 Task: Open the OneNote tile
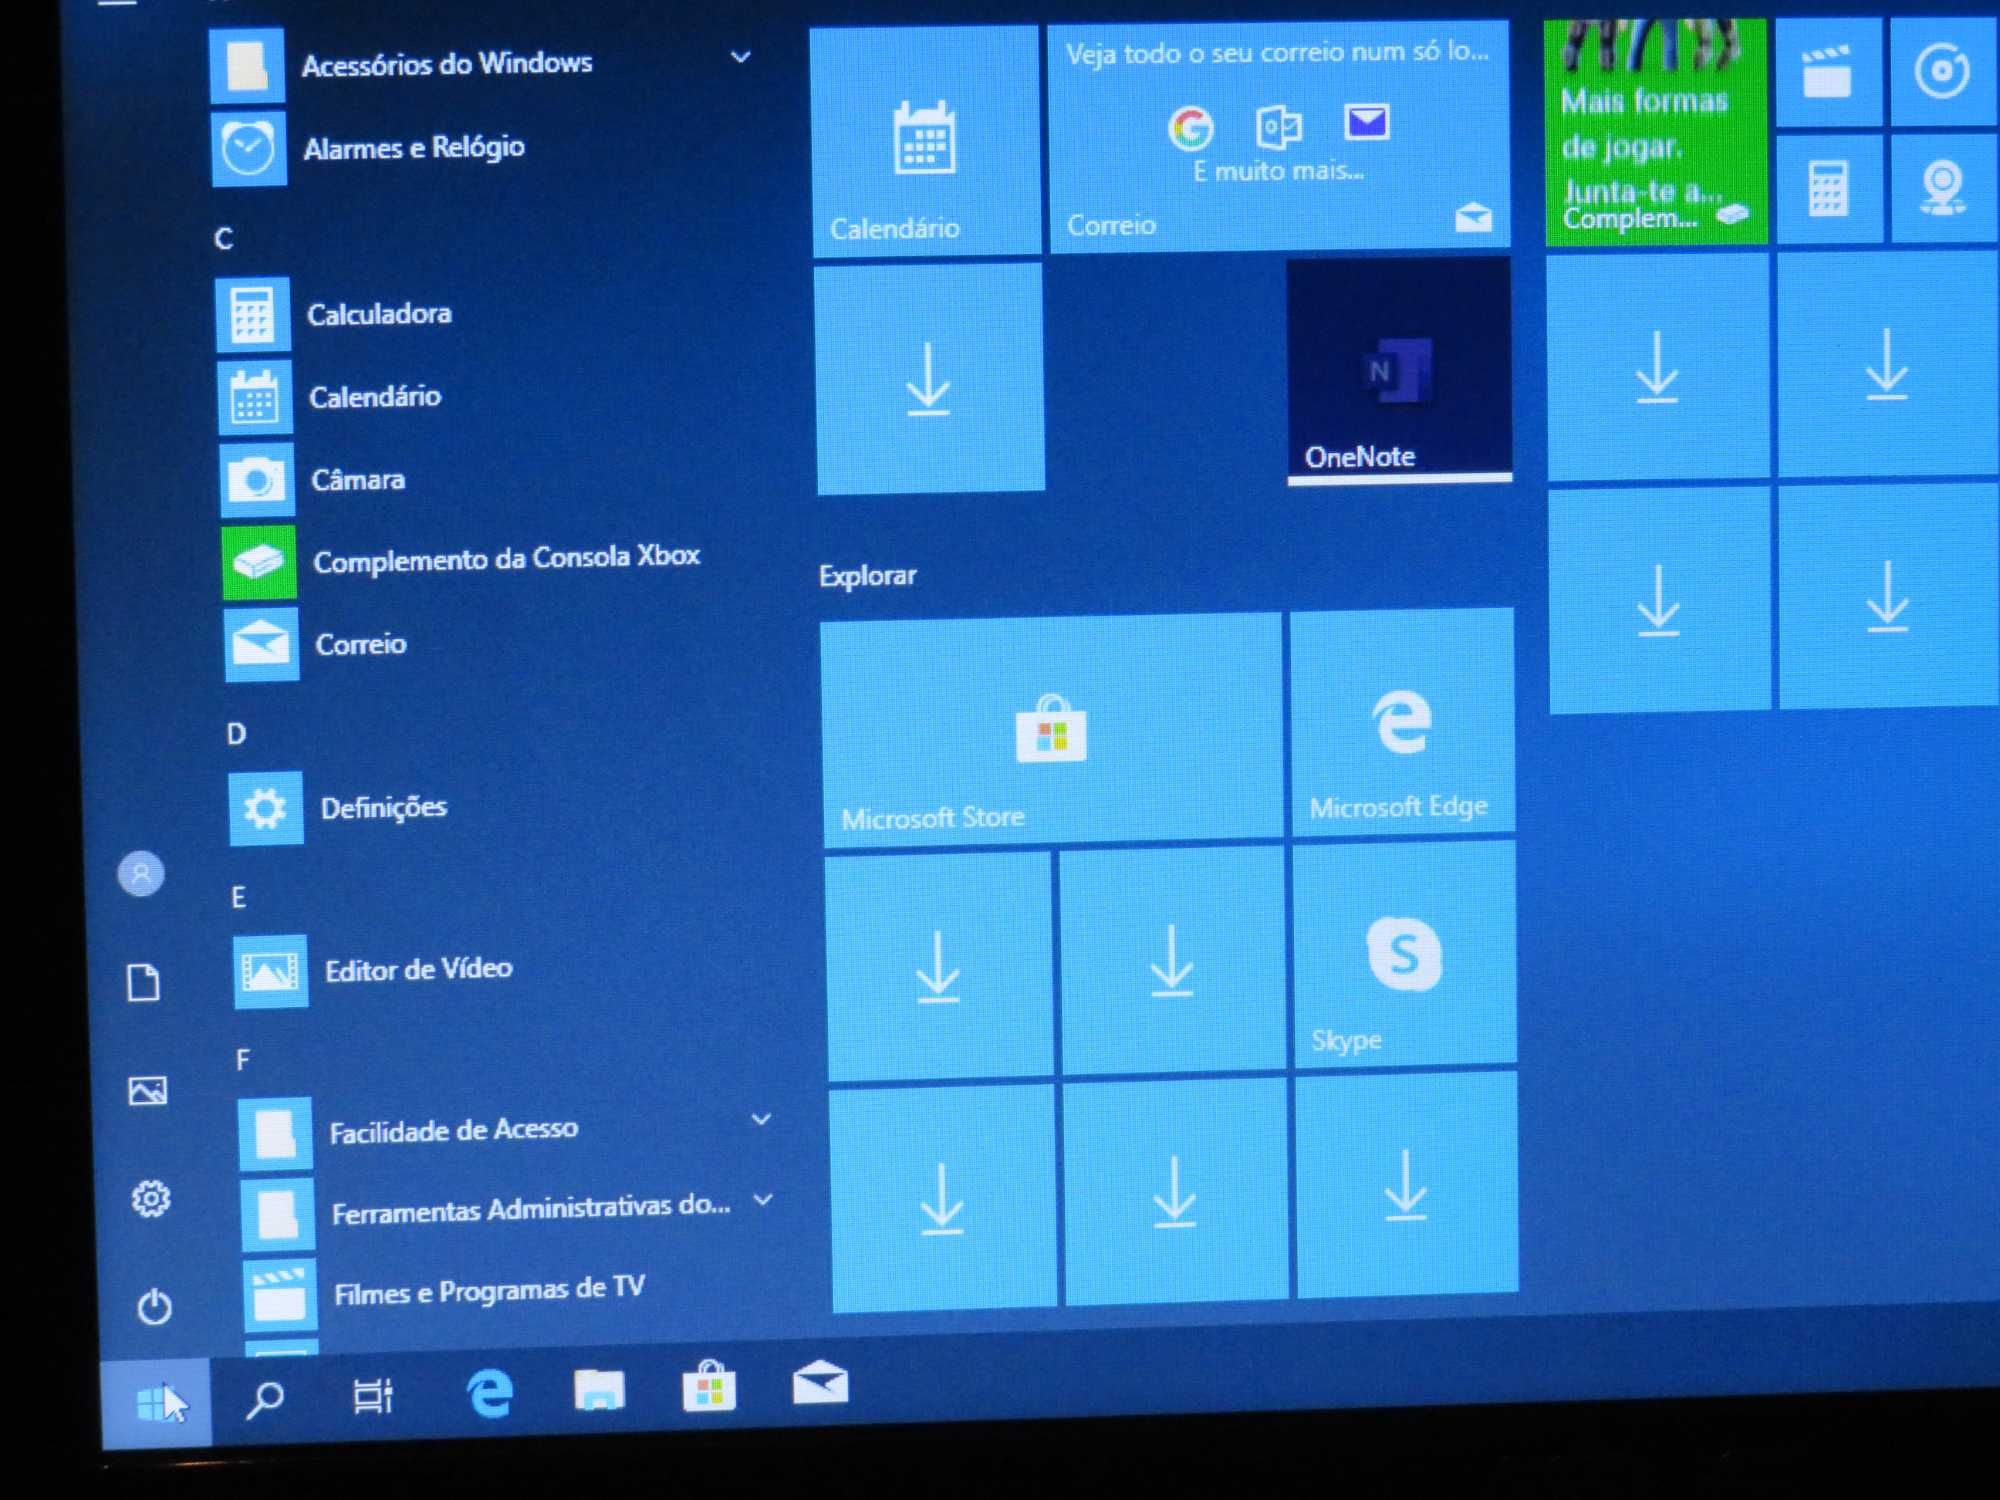pyautogui.click(x=1399, y=371)
